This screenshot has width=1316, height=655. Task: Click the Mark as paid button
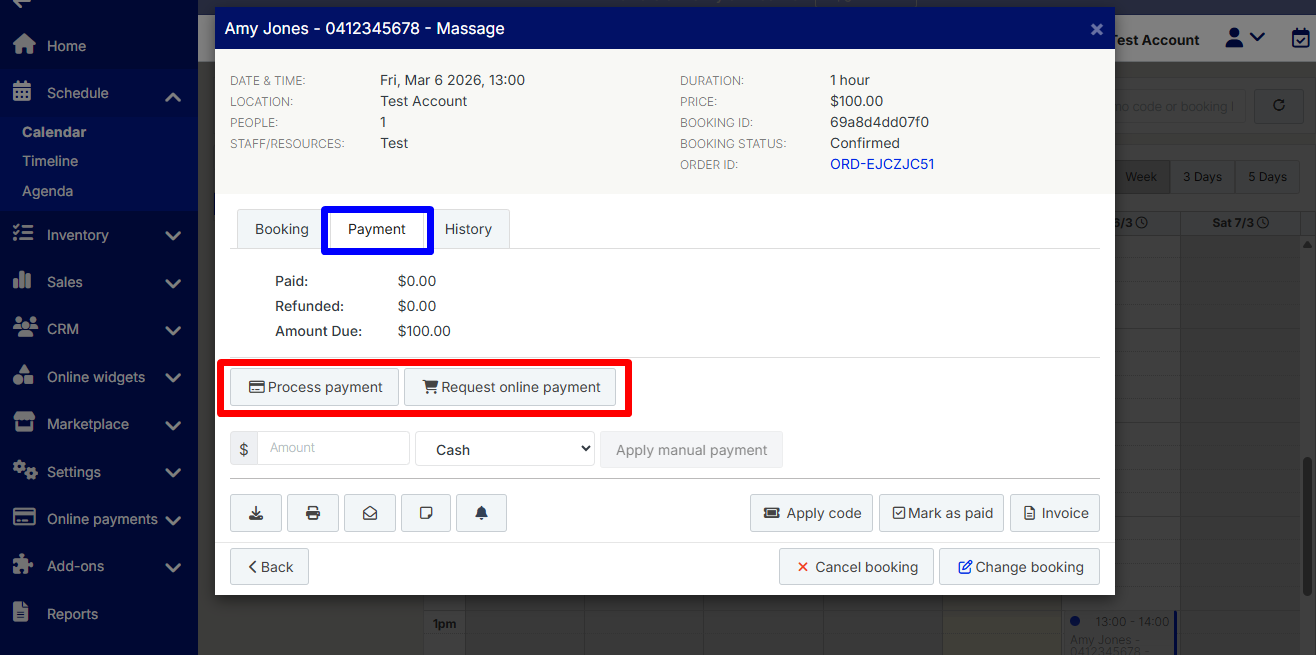(941, 513)
